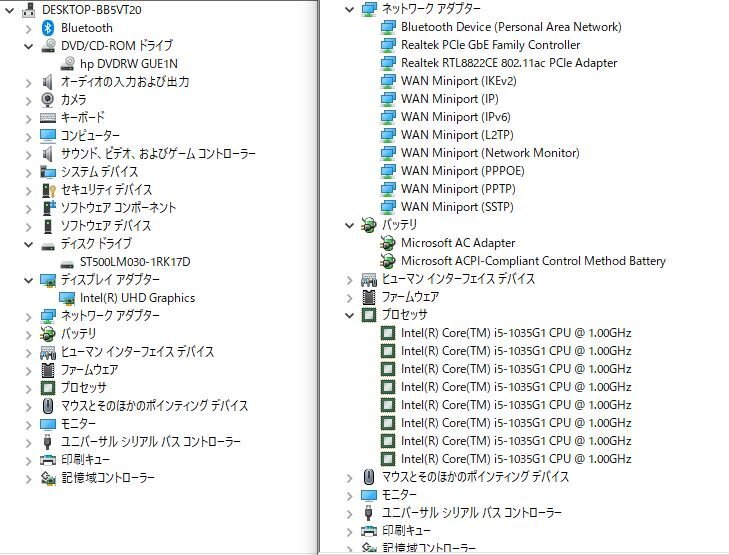Expand the ソフトウェア デバイス category

tap(28, 227)
